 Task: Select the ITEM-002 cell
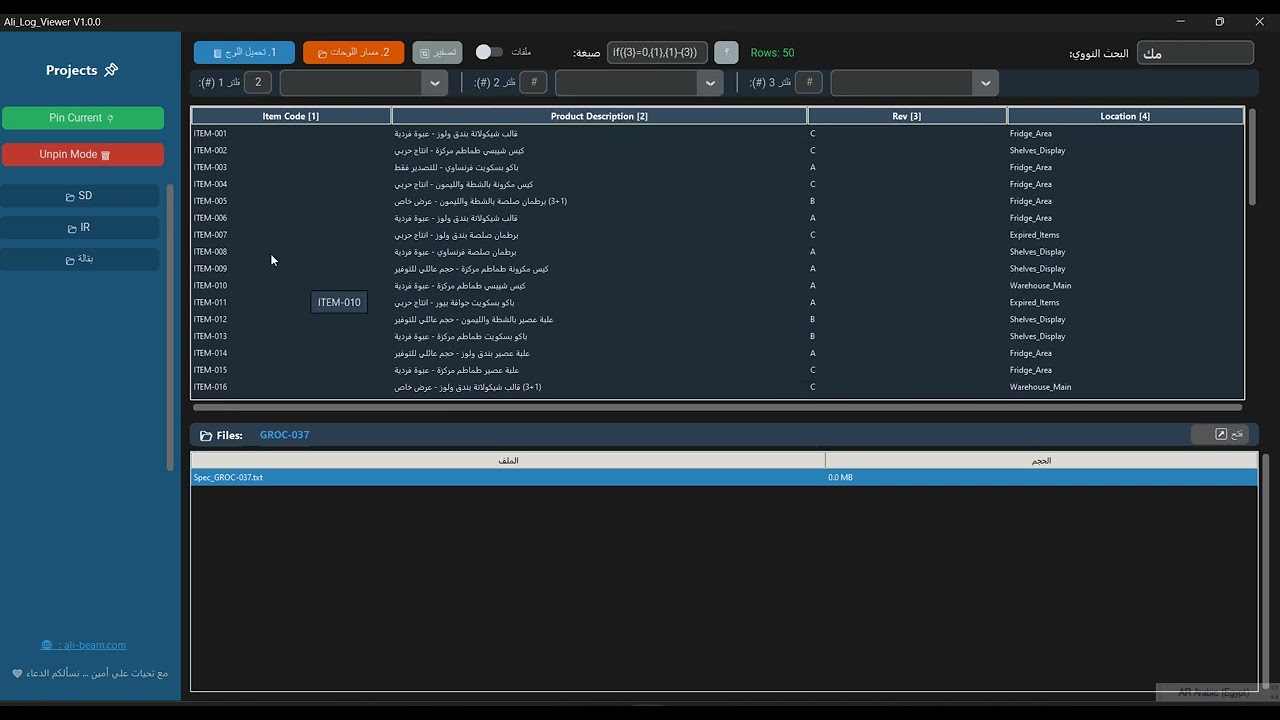(x=291, y=150)
